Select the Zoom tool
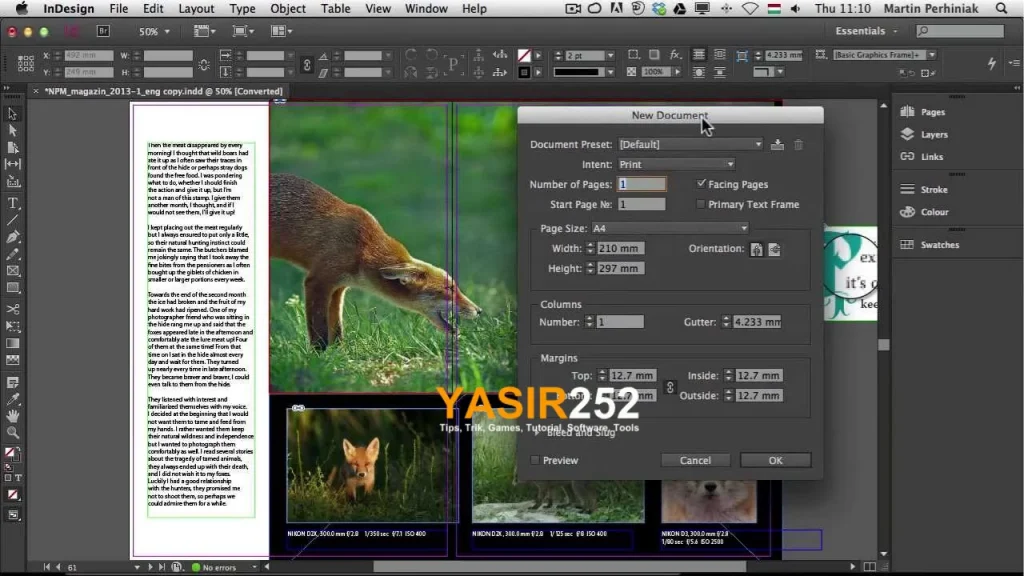The image size is (1024, 576). tap(12, 432)
